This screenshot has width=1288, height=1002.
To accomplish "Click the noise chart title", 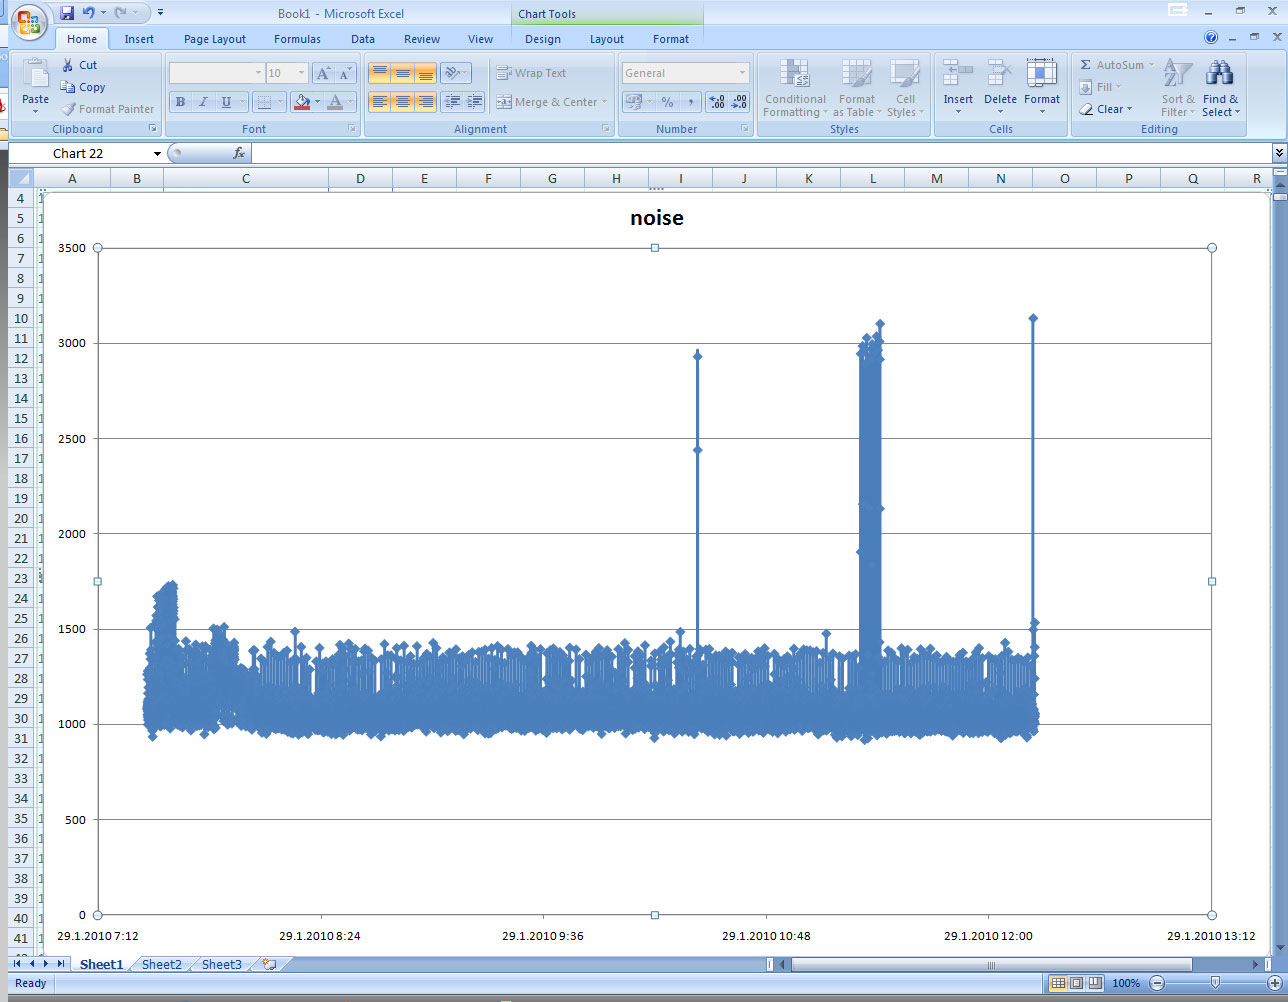I will [x=656, y=218].
